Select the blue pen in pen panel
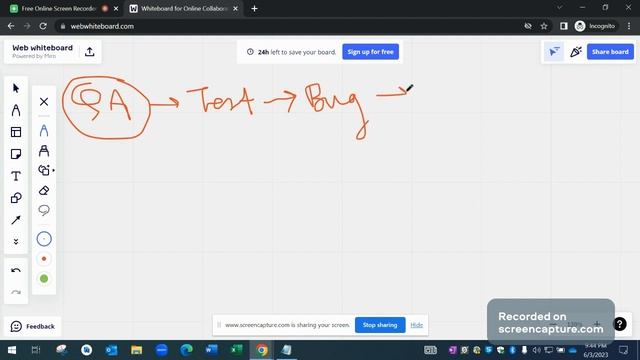The image size is (640, 360). coord(44,131)
